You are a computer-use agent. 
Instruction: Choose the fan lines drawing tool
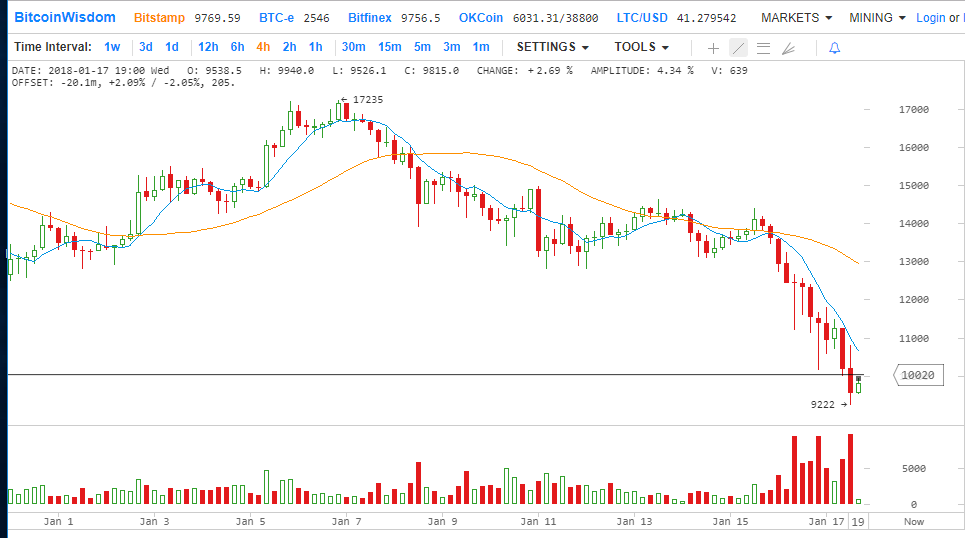click(x=788, y=48)
